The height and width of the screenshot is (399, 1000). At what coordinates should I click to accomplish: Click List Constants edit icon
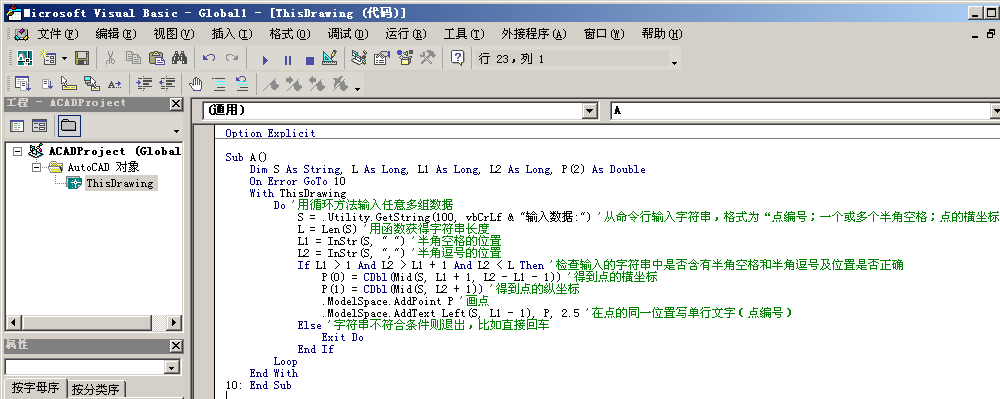click(x=47, y=83)
